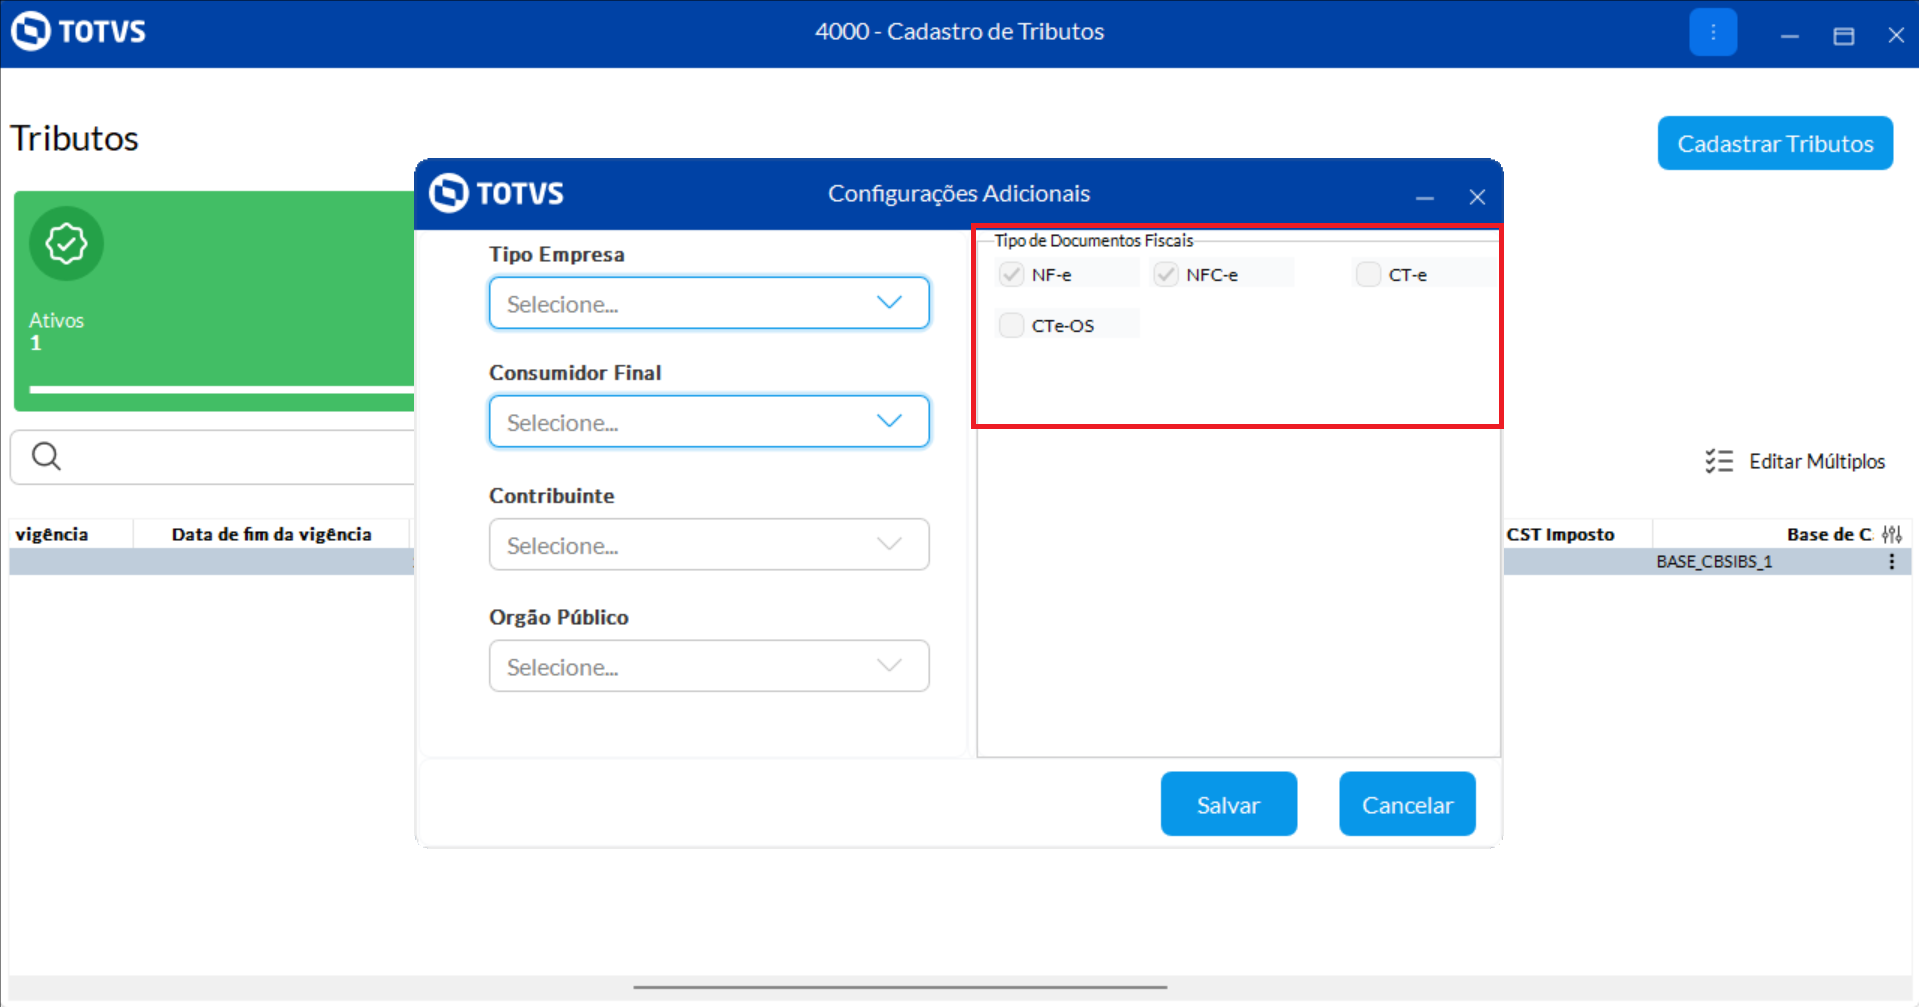Click the search magnifier icon
The image size is (1919, 1007).
click(46, 457)
